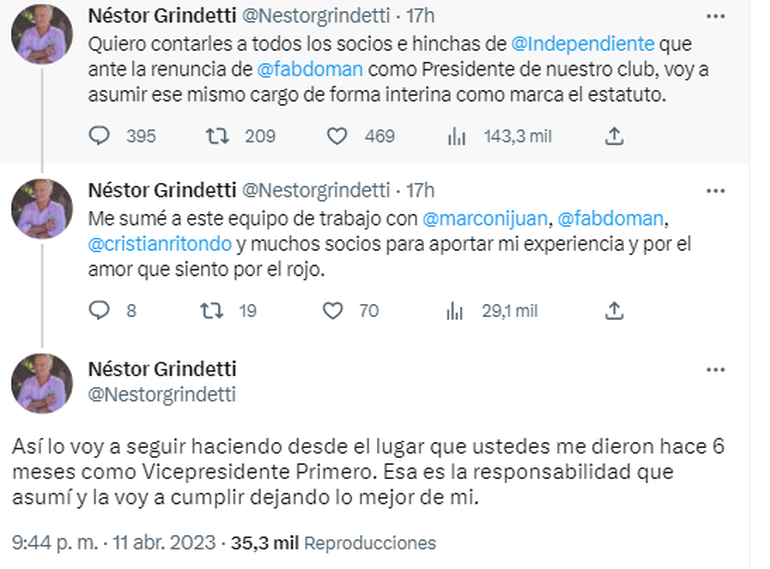Screen dimensions: 770x569
Task: Like the first tweet with 469 likes
Action: click(x=337, y=136)
